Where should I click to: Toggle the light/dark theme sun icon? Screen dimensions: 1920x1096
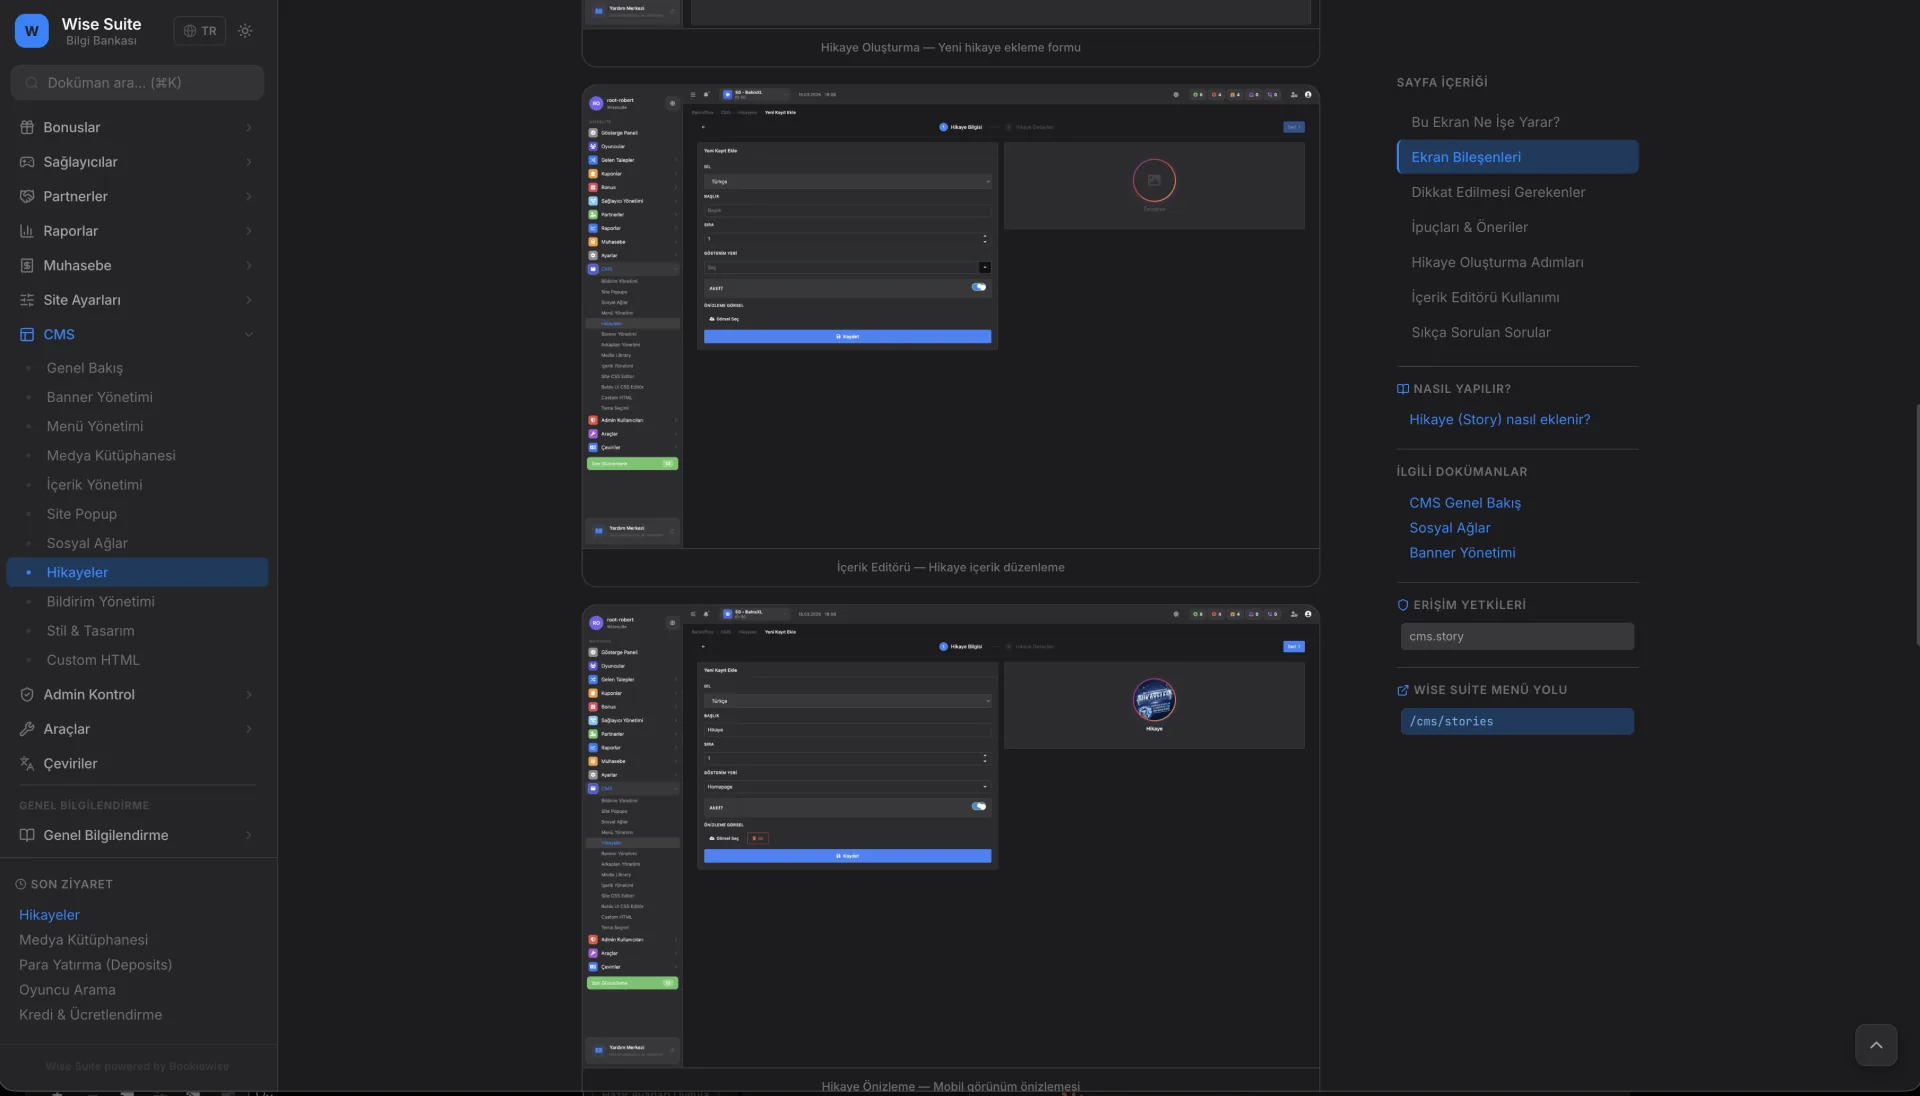(245, 31)
